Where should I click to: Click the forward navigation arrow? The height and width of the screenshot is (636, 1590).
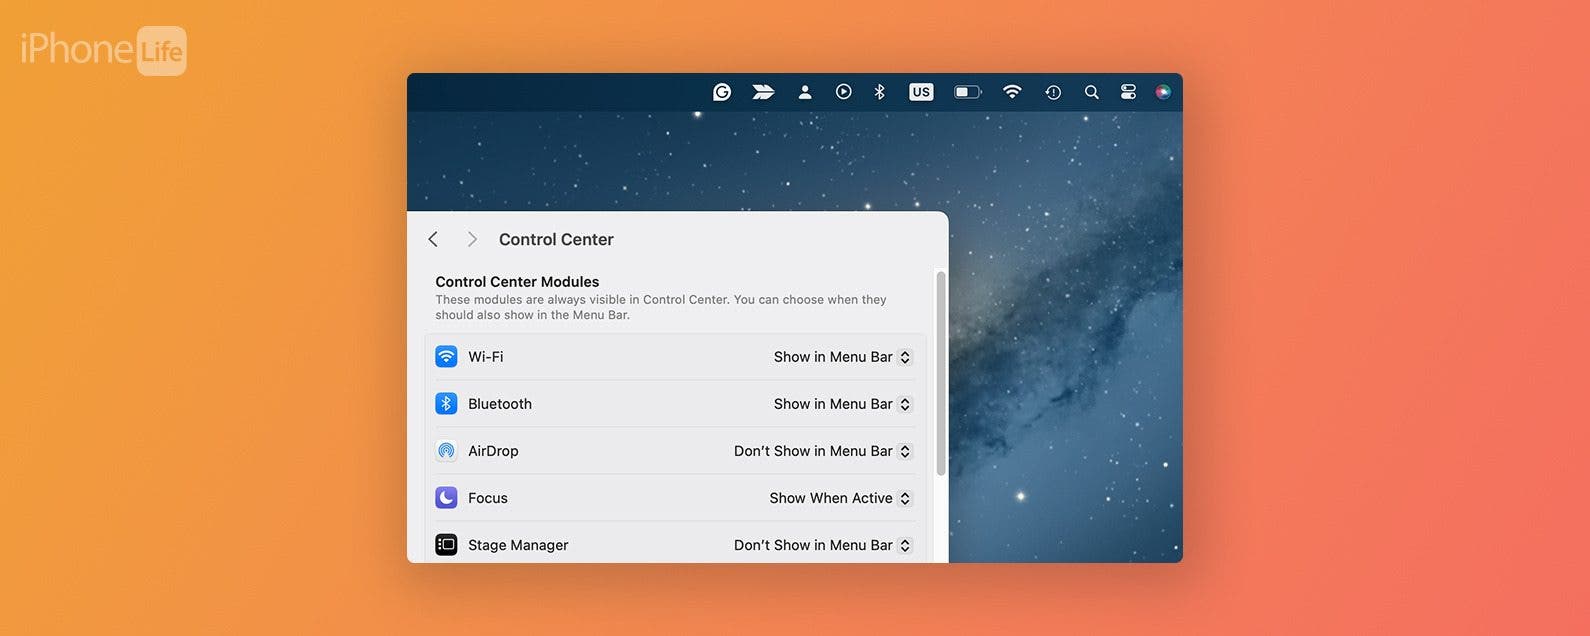[472, 239]
